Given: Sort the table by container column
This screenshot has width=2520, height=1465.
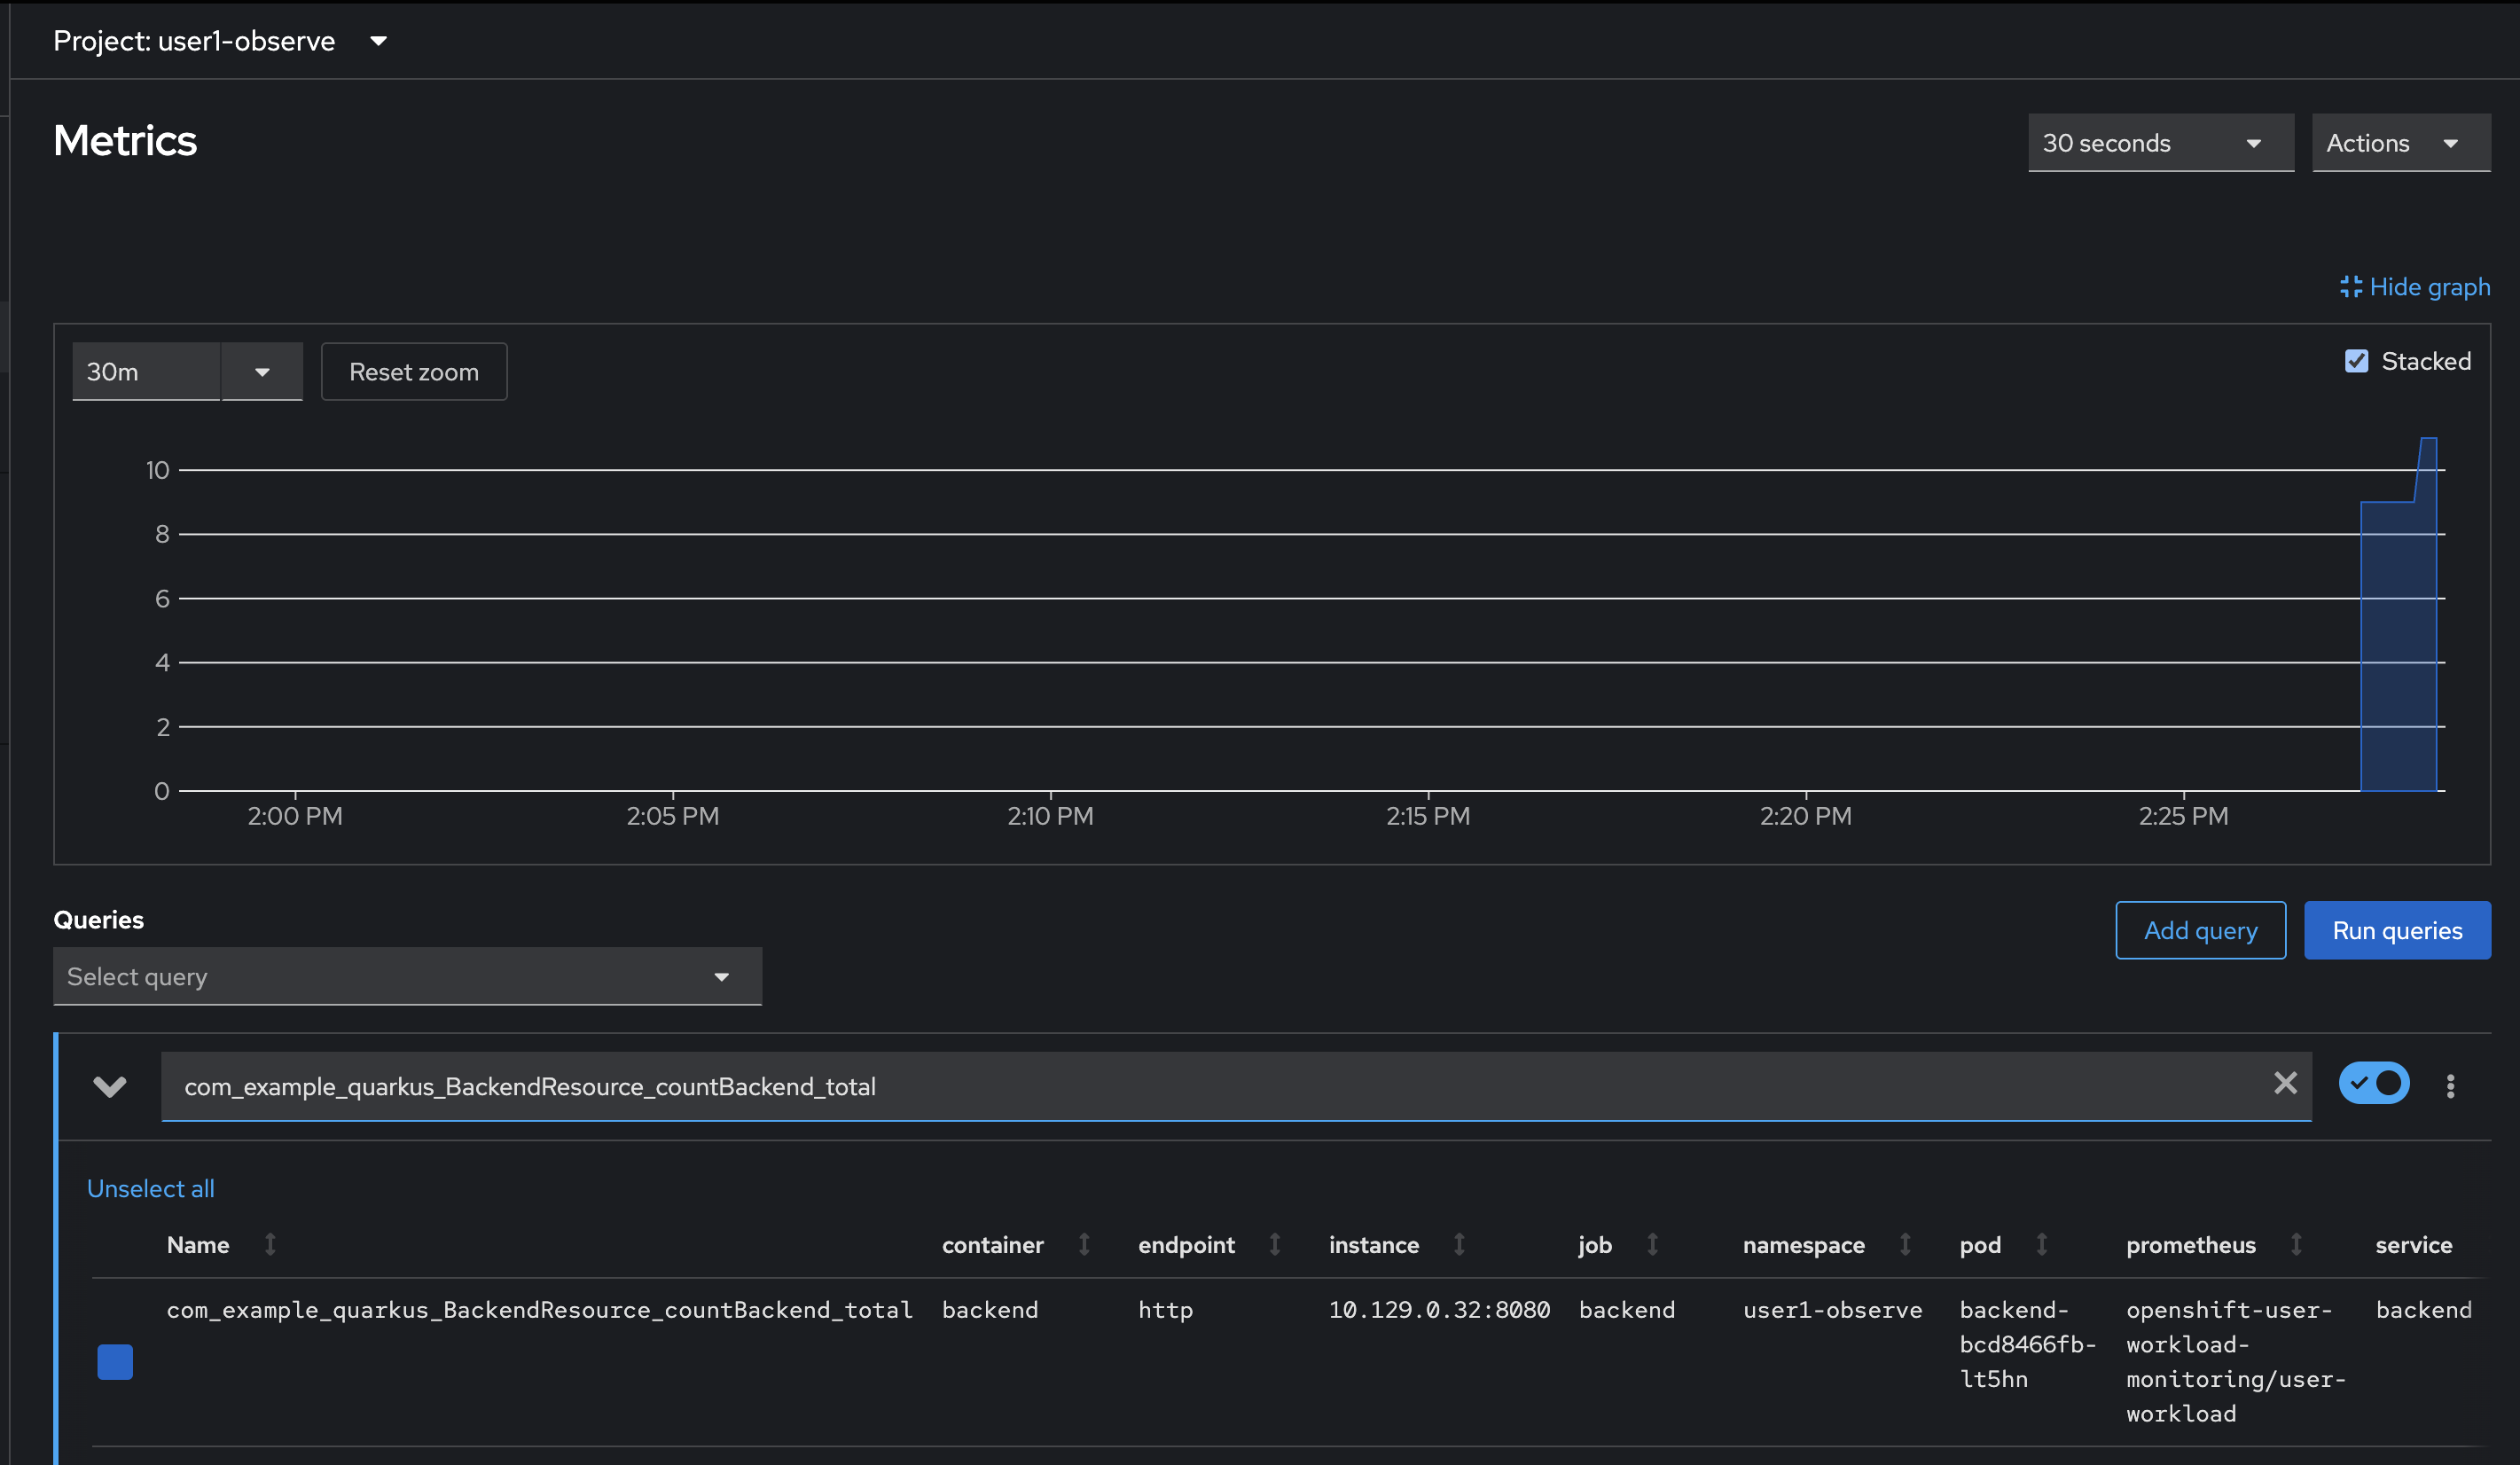Looking at the screenshot, I should click(1015, 1245).
